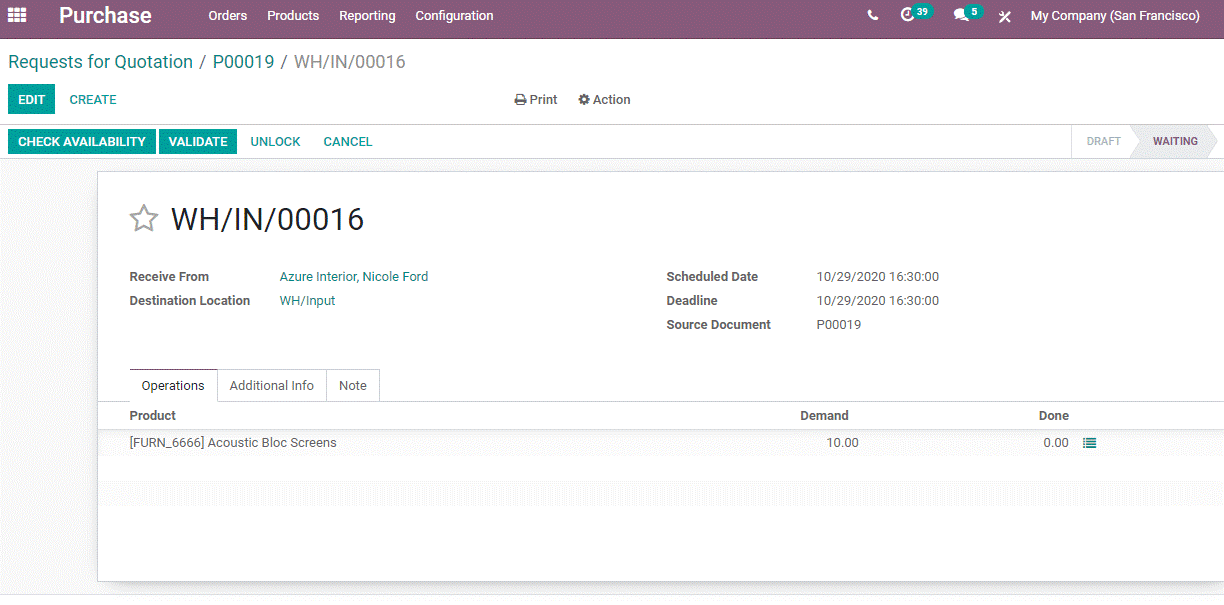
Task: Click the Product column header
Action: pyautogui.click(x=153, y=416)
